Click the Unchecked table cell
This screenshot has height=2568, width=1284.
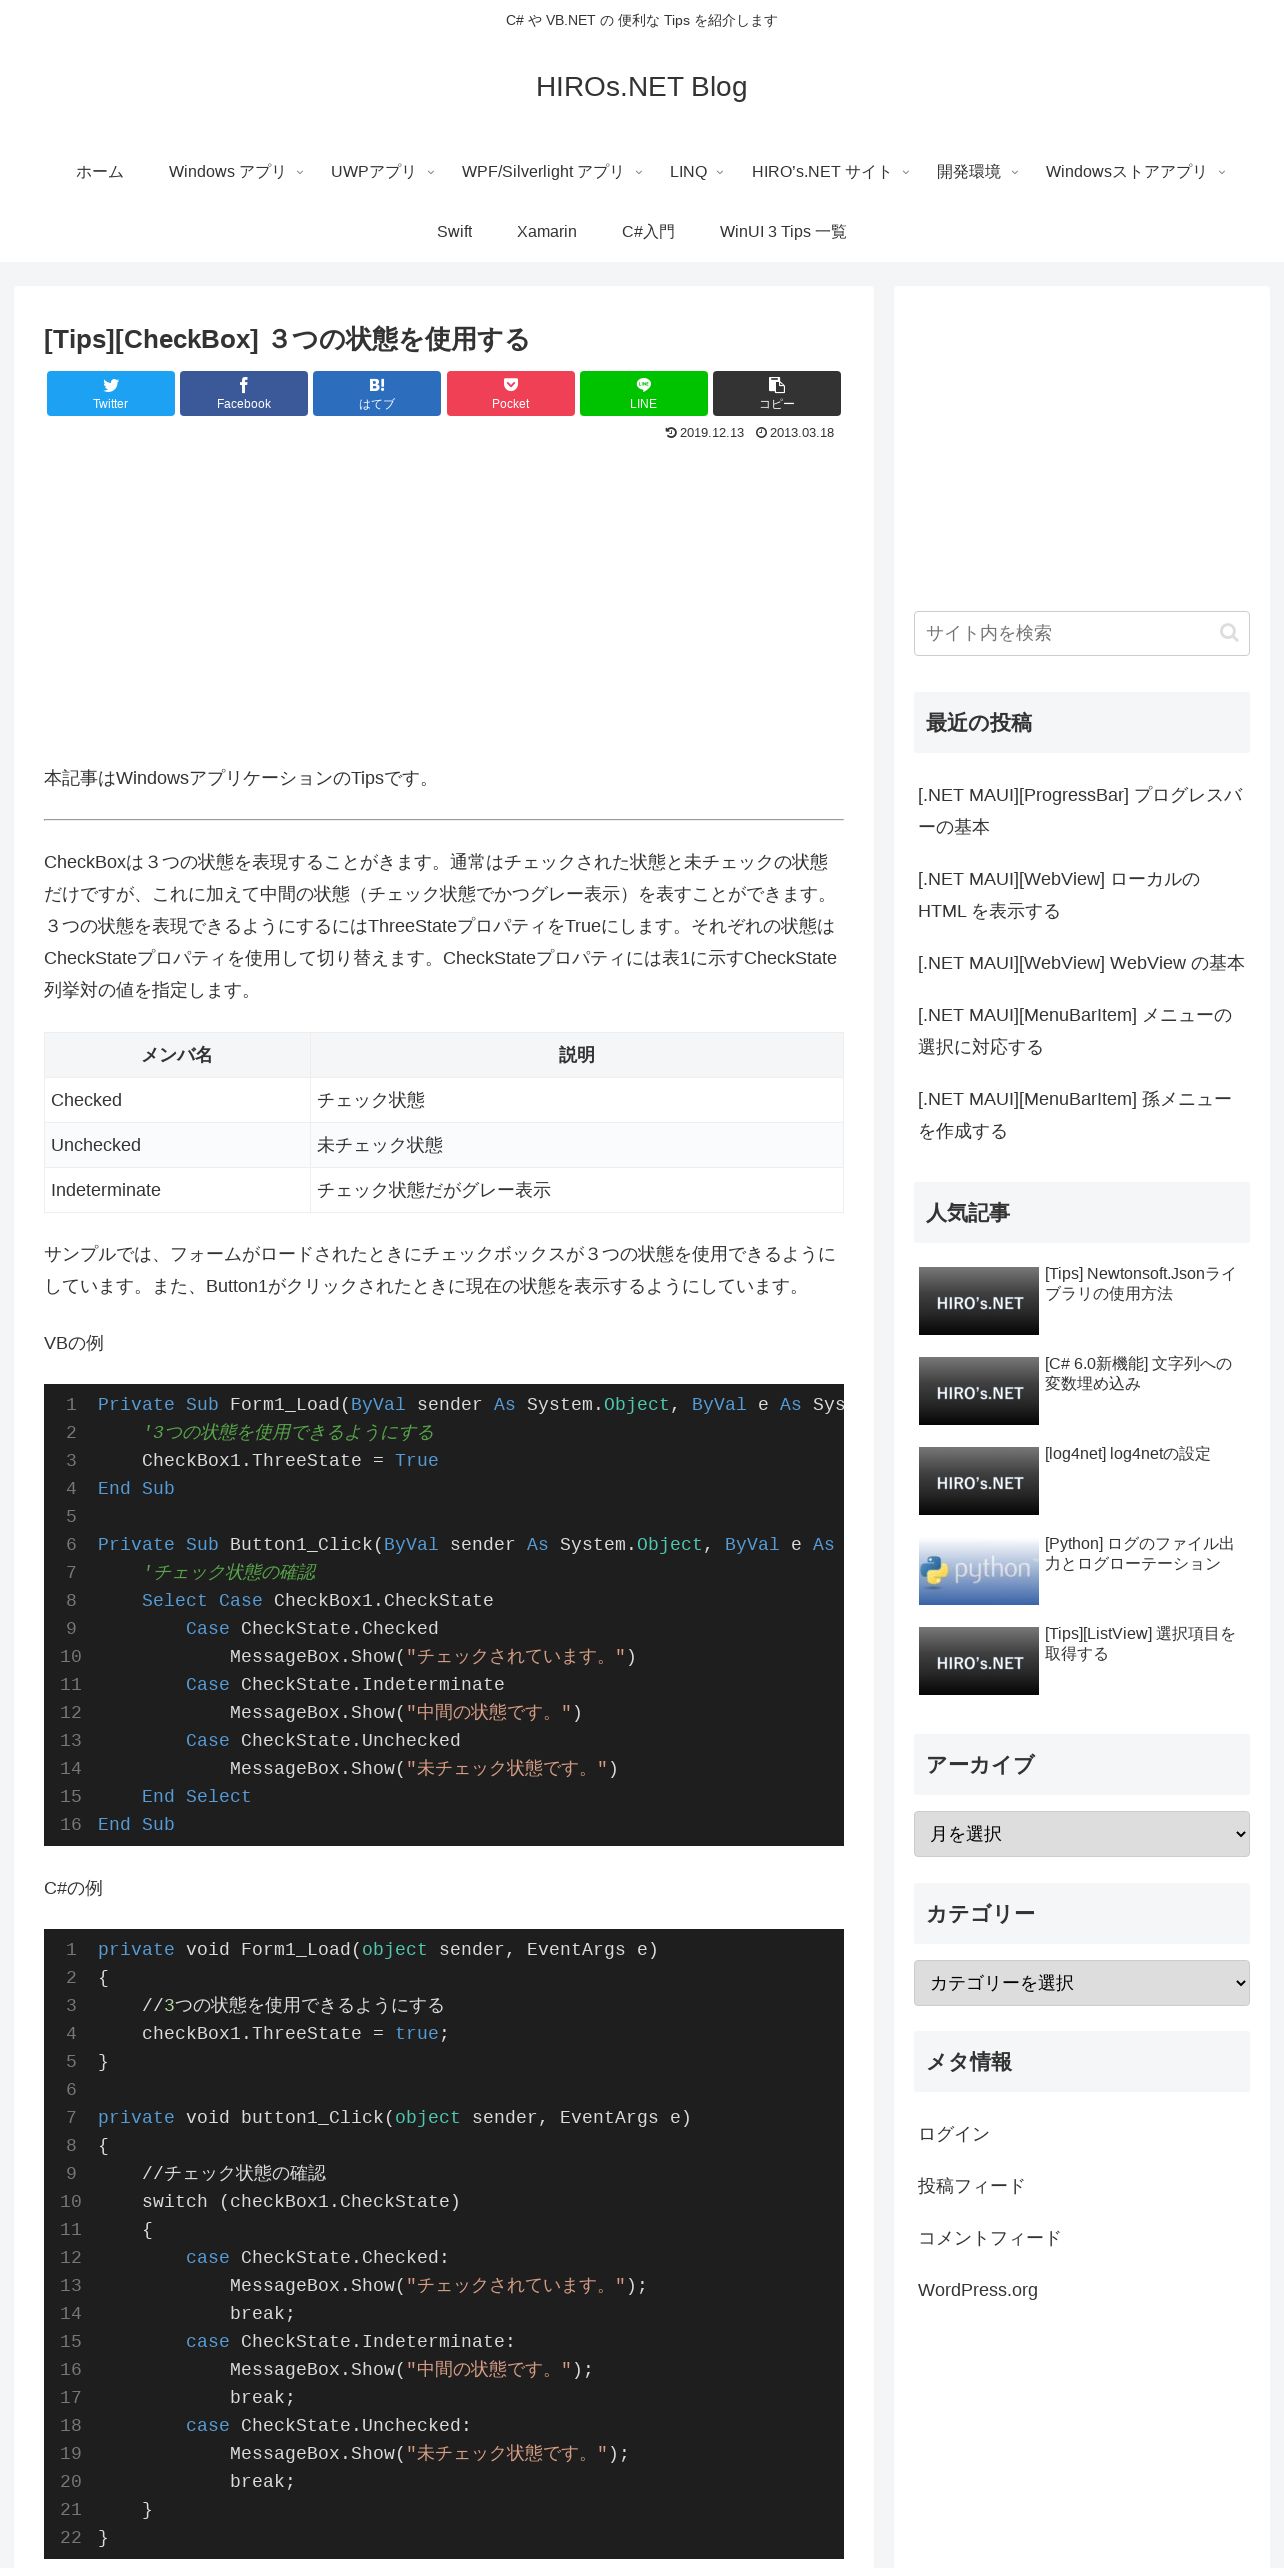(177, 1145)
